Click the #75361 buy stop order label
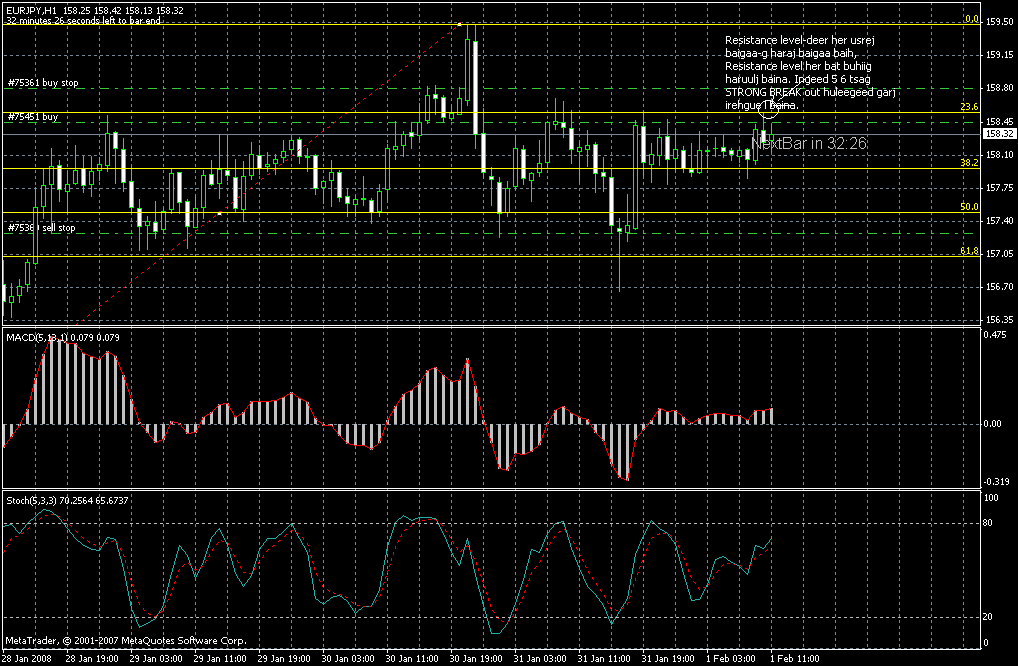The width and height of the screenshot is (1018, 666). tap(42, 82)
